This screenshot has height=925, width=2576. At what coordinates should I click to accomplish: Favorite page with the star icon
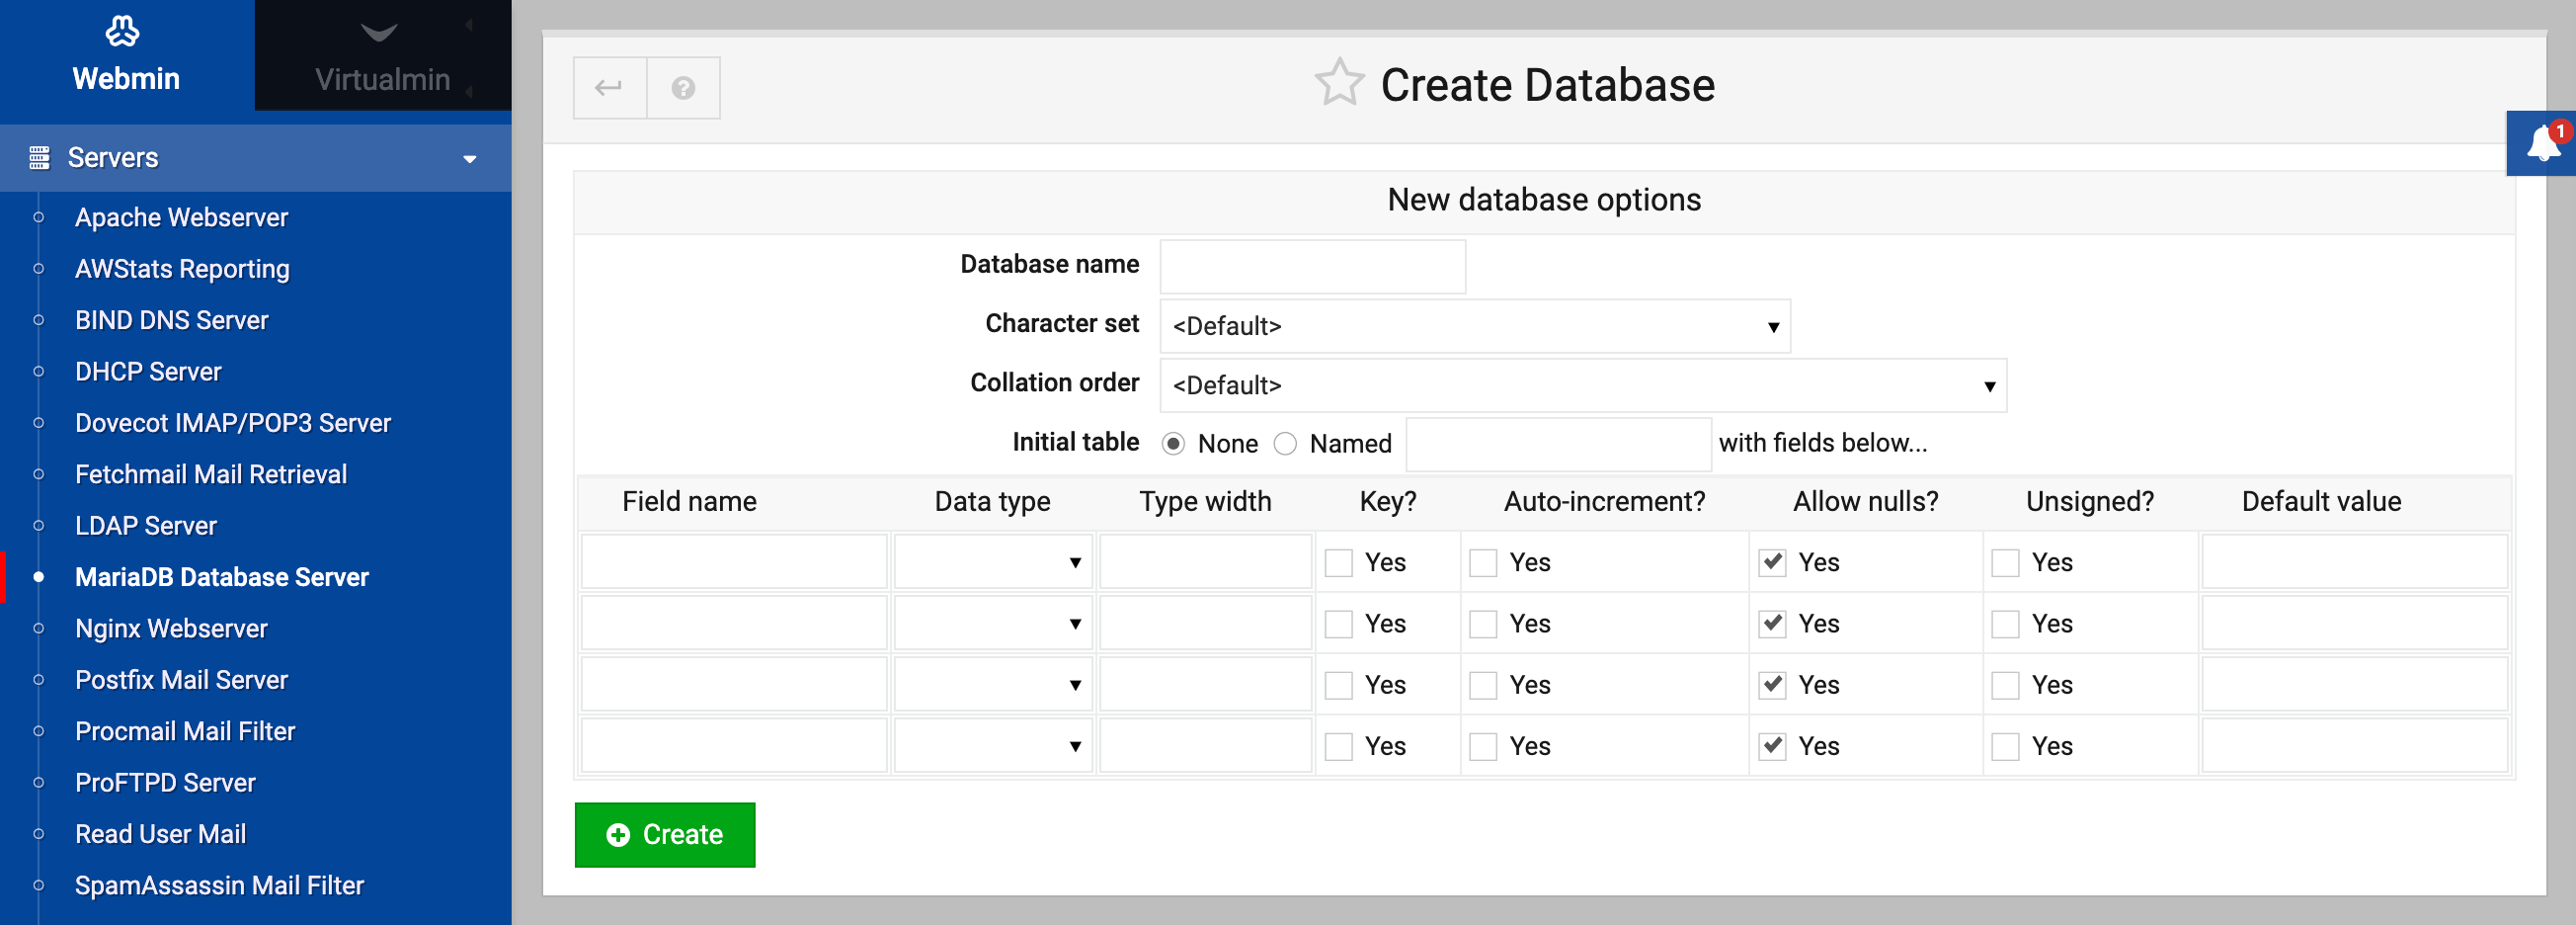(x=1338, y=83)
